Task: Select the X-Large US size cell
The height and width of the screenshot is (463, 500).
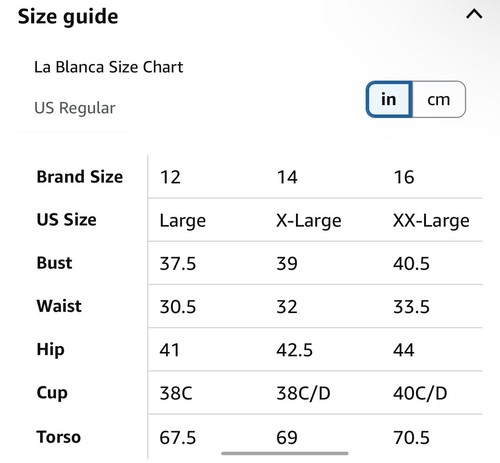Action: (309, 221)
